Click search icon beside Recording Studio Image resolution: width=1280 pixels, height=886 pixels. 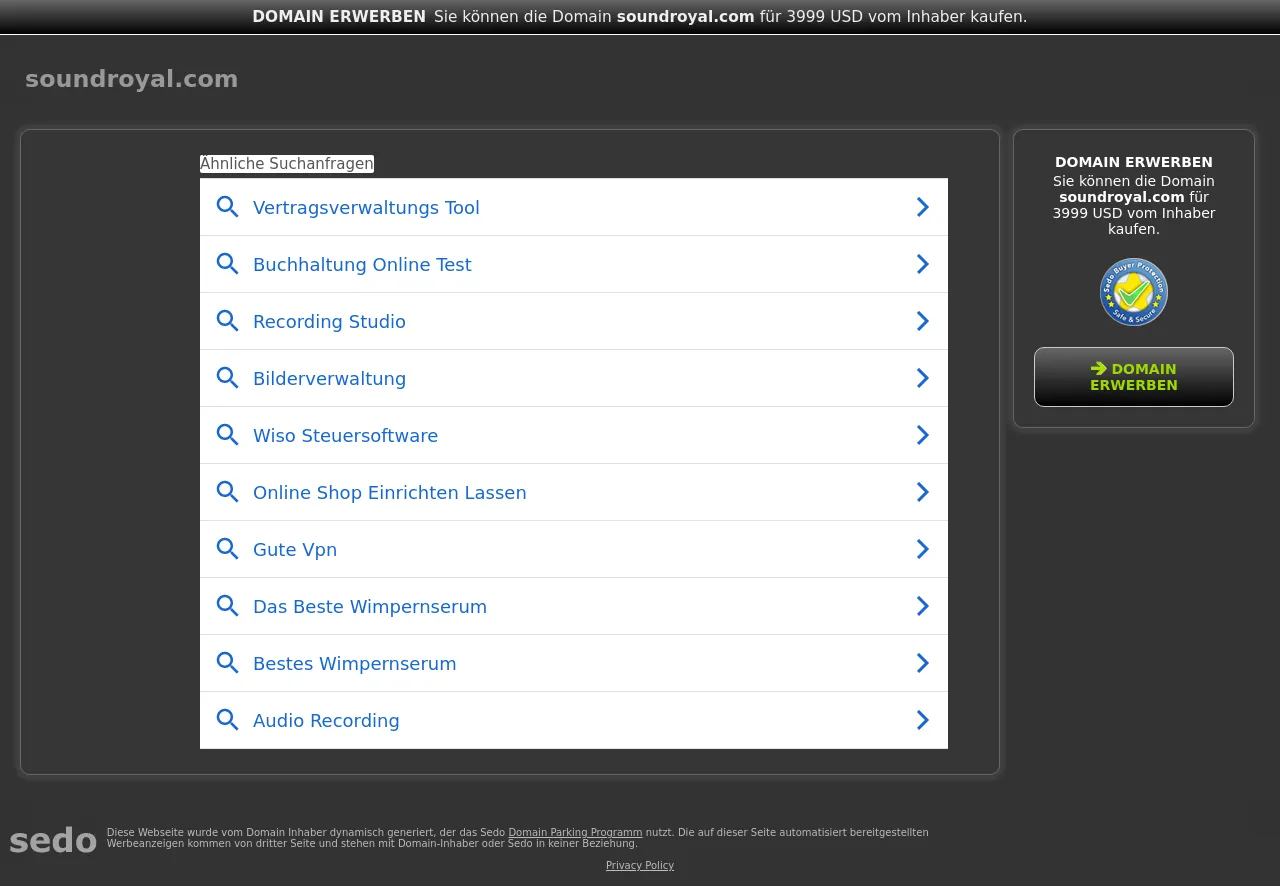click(228, 321)
